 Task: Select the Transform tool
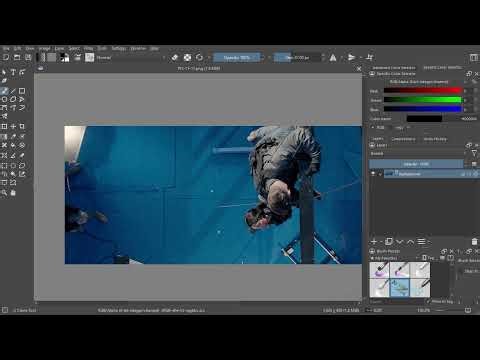[4, 126]
